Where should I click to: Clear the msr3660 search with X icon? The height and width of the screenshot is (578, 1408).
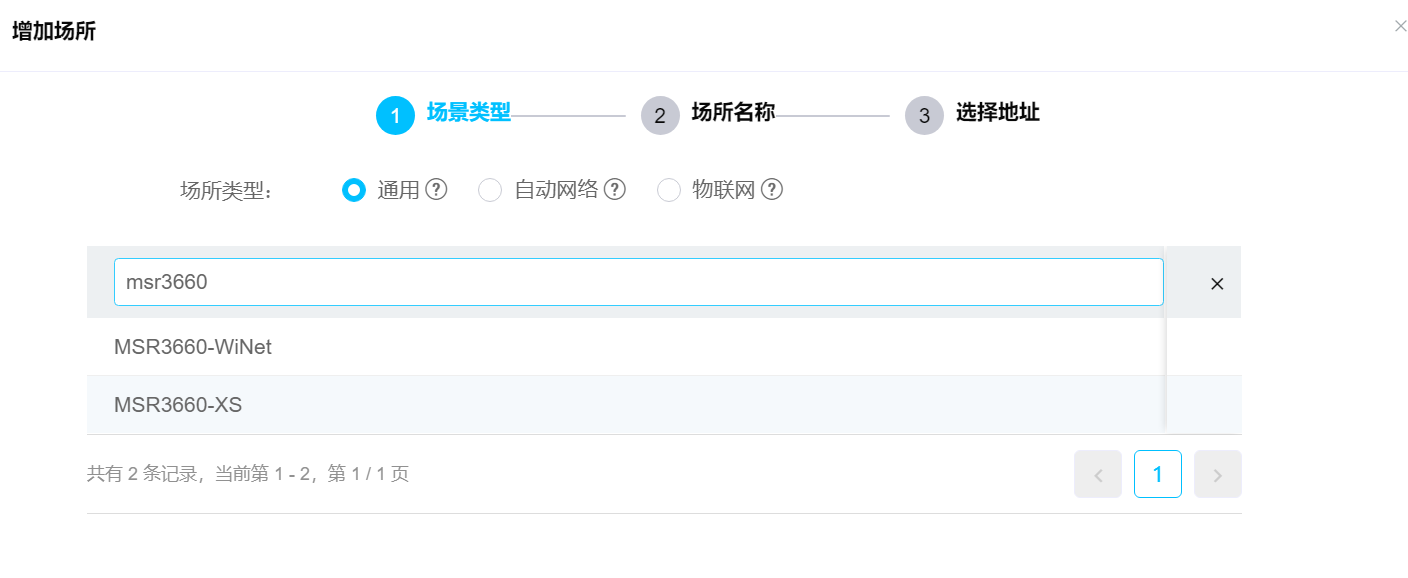point(1217,283)
